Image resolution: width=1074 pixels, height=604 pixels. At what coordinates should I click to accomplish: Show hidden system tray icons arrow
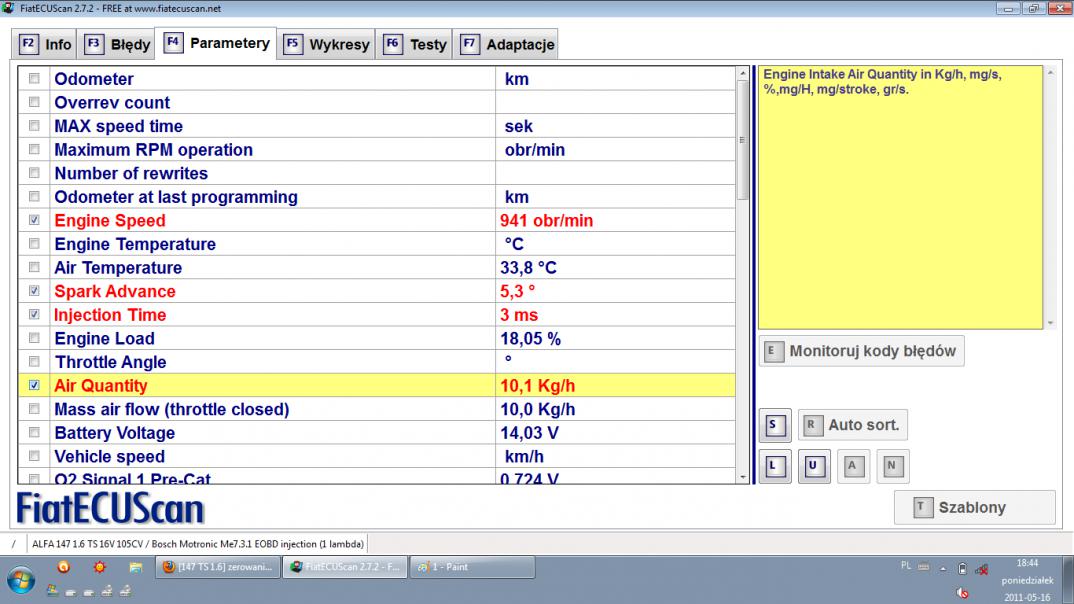[x=943, y=568]
